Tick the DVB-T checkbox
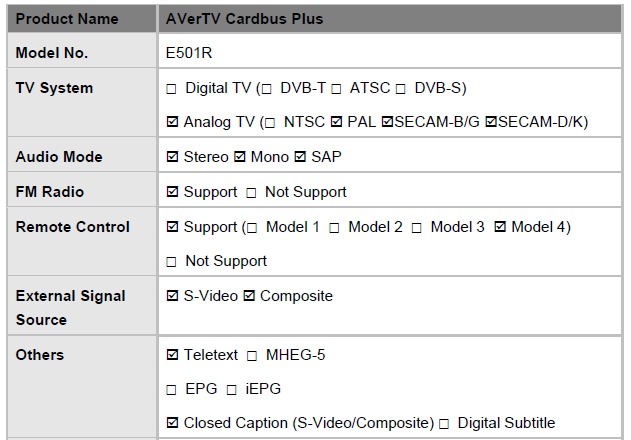 tap(267, 89)
